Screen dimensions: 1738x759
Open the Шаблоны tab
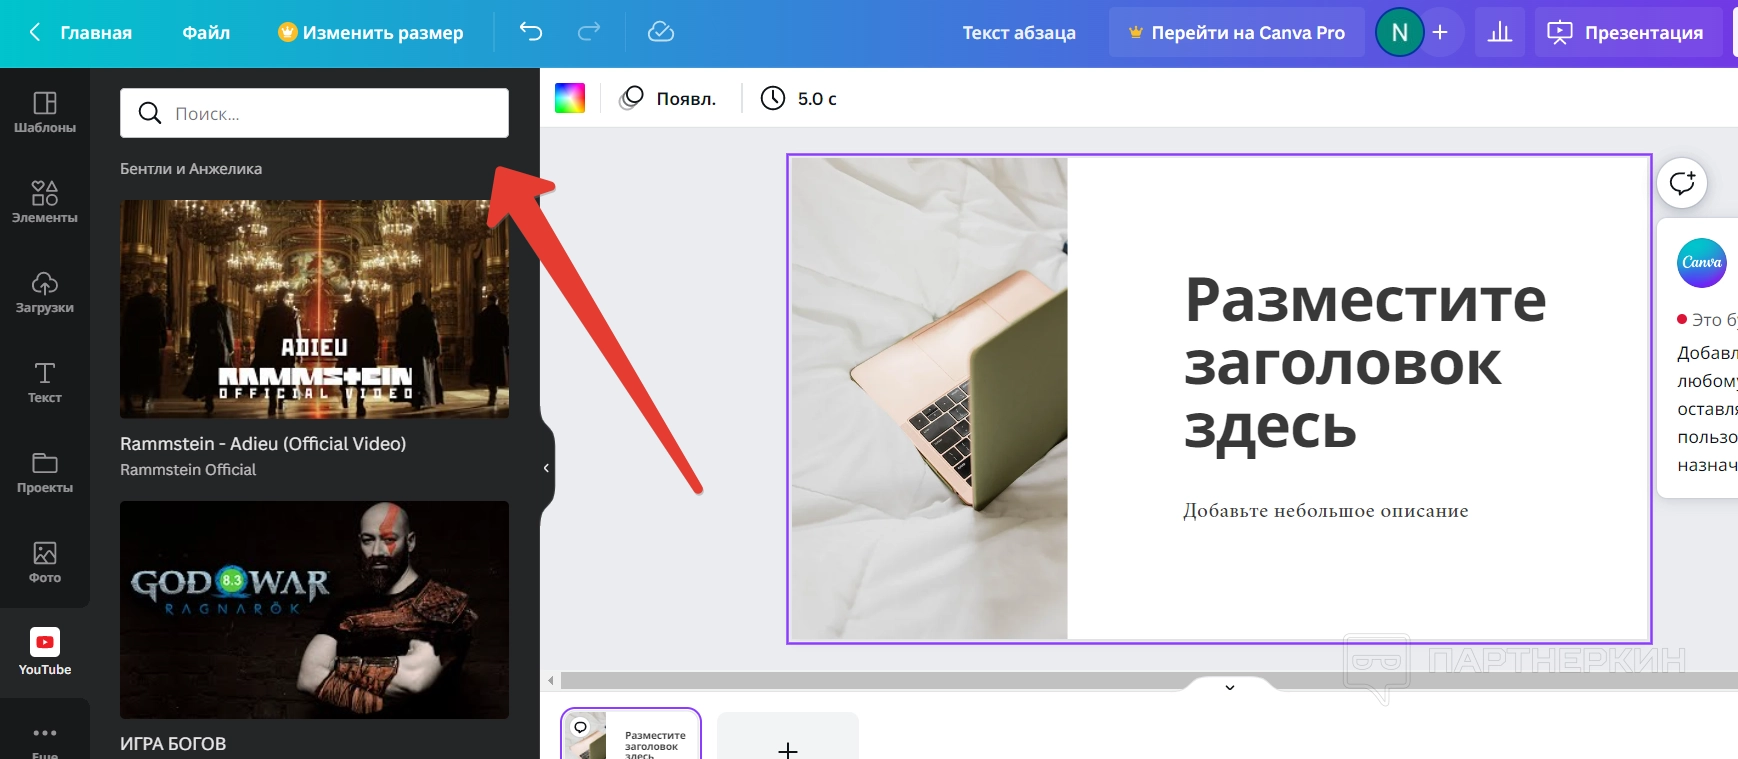point(45,113)
